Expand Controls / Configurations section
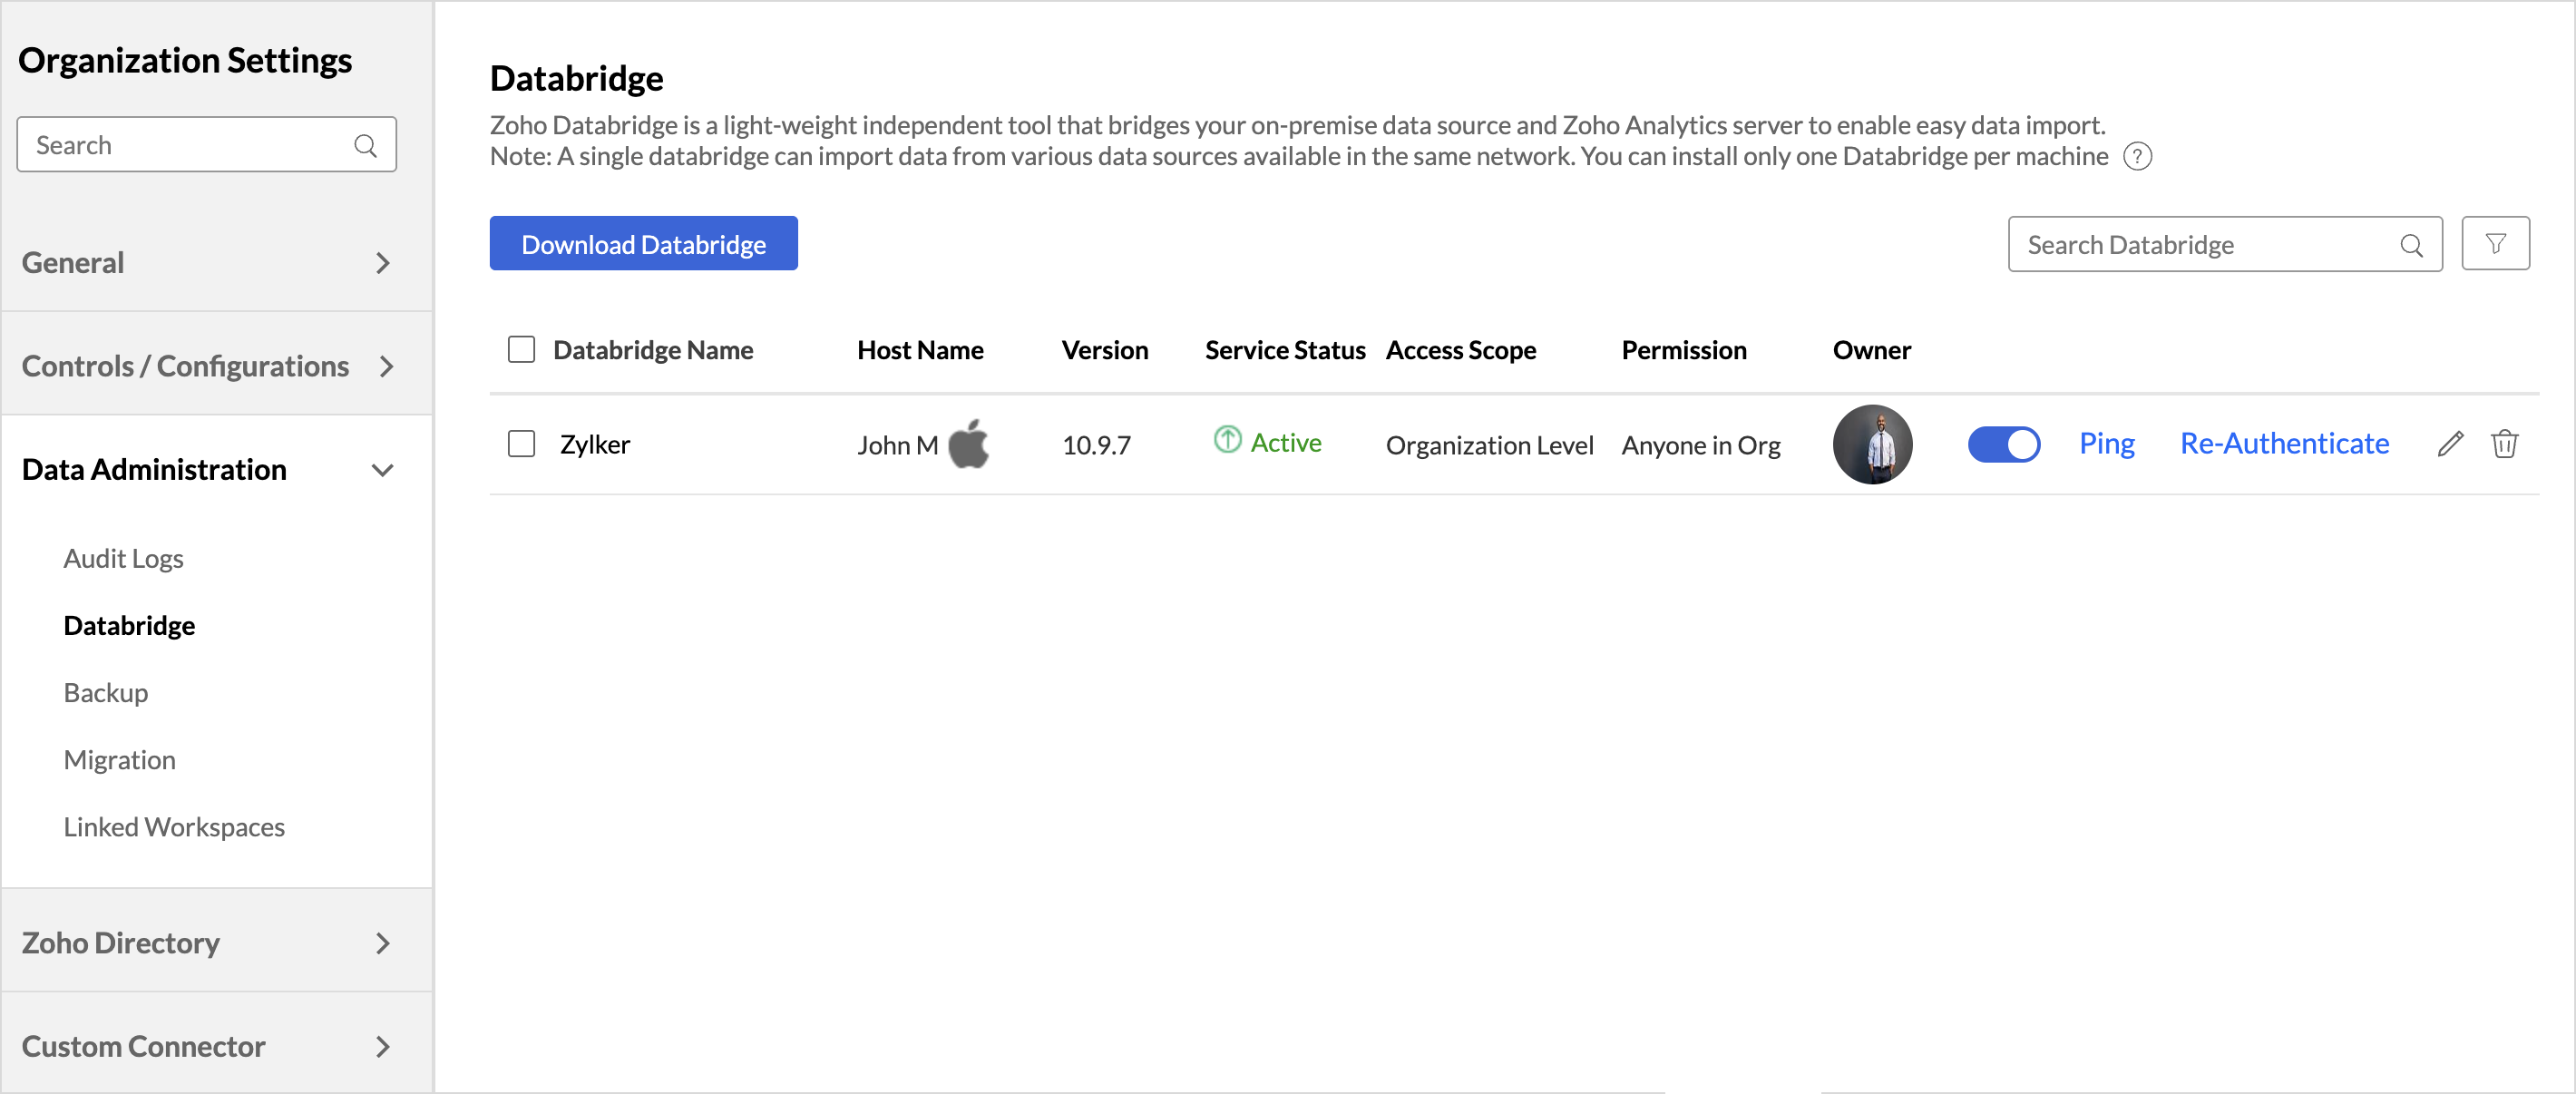 pyautogui.click(x=386, y=367)
